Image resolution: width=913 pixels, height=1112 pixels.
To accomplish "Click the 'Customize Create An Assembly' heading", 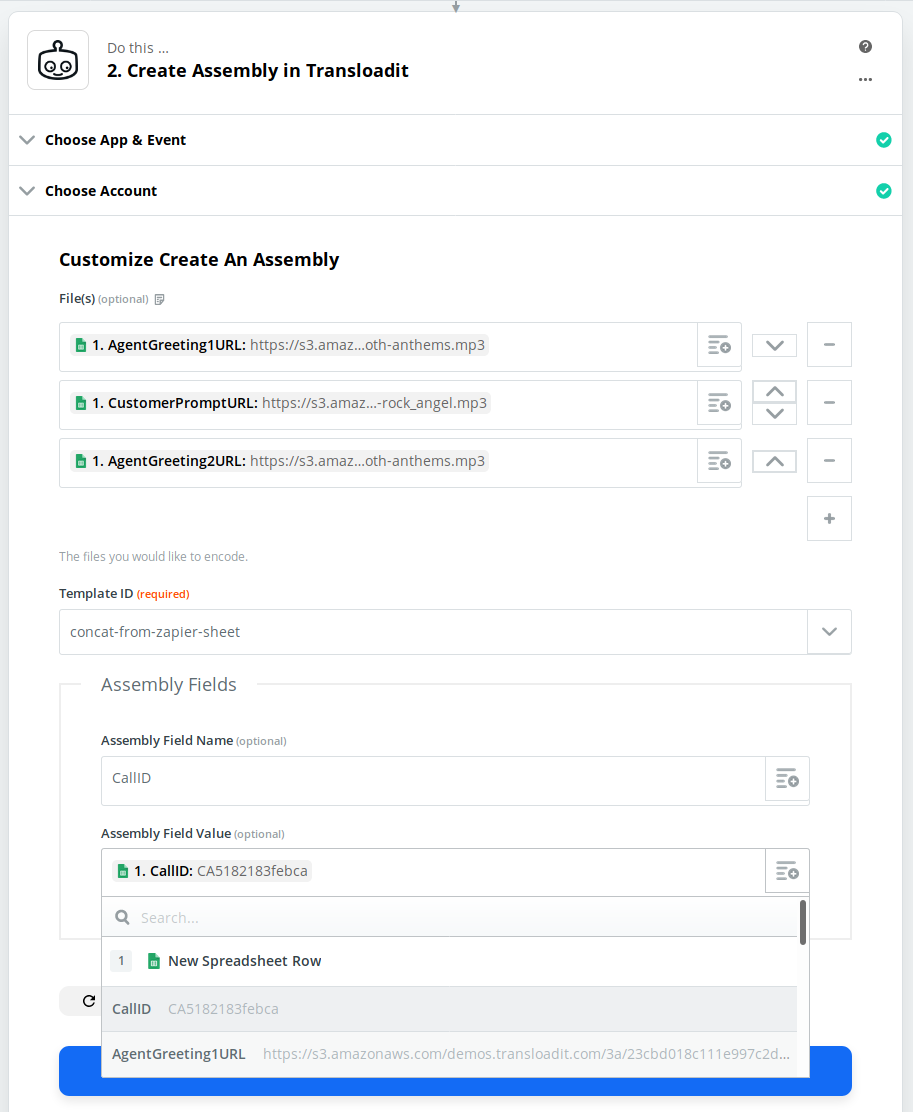I will click(199, 260).
